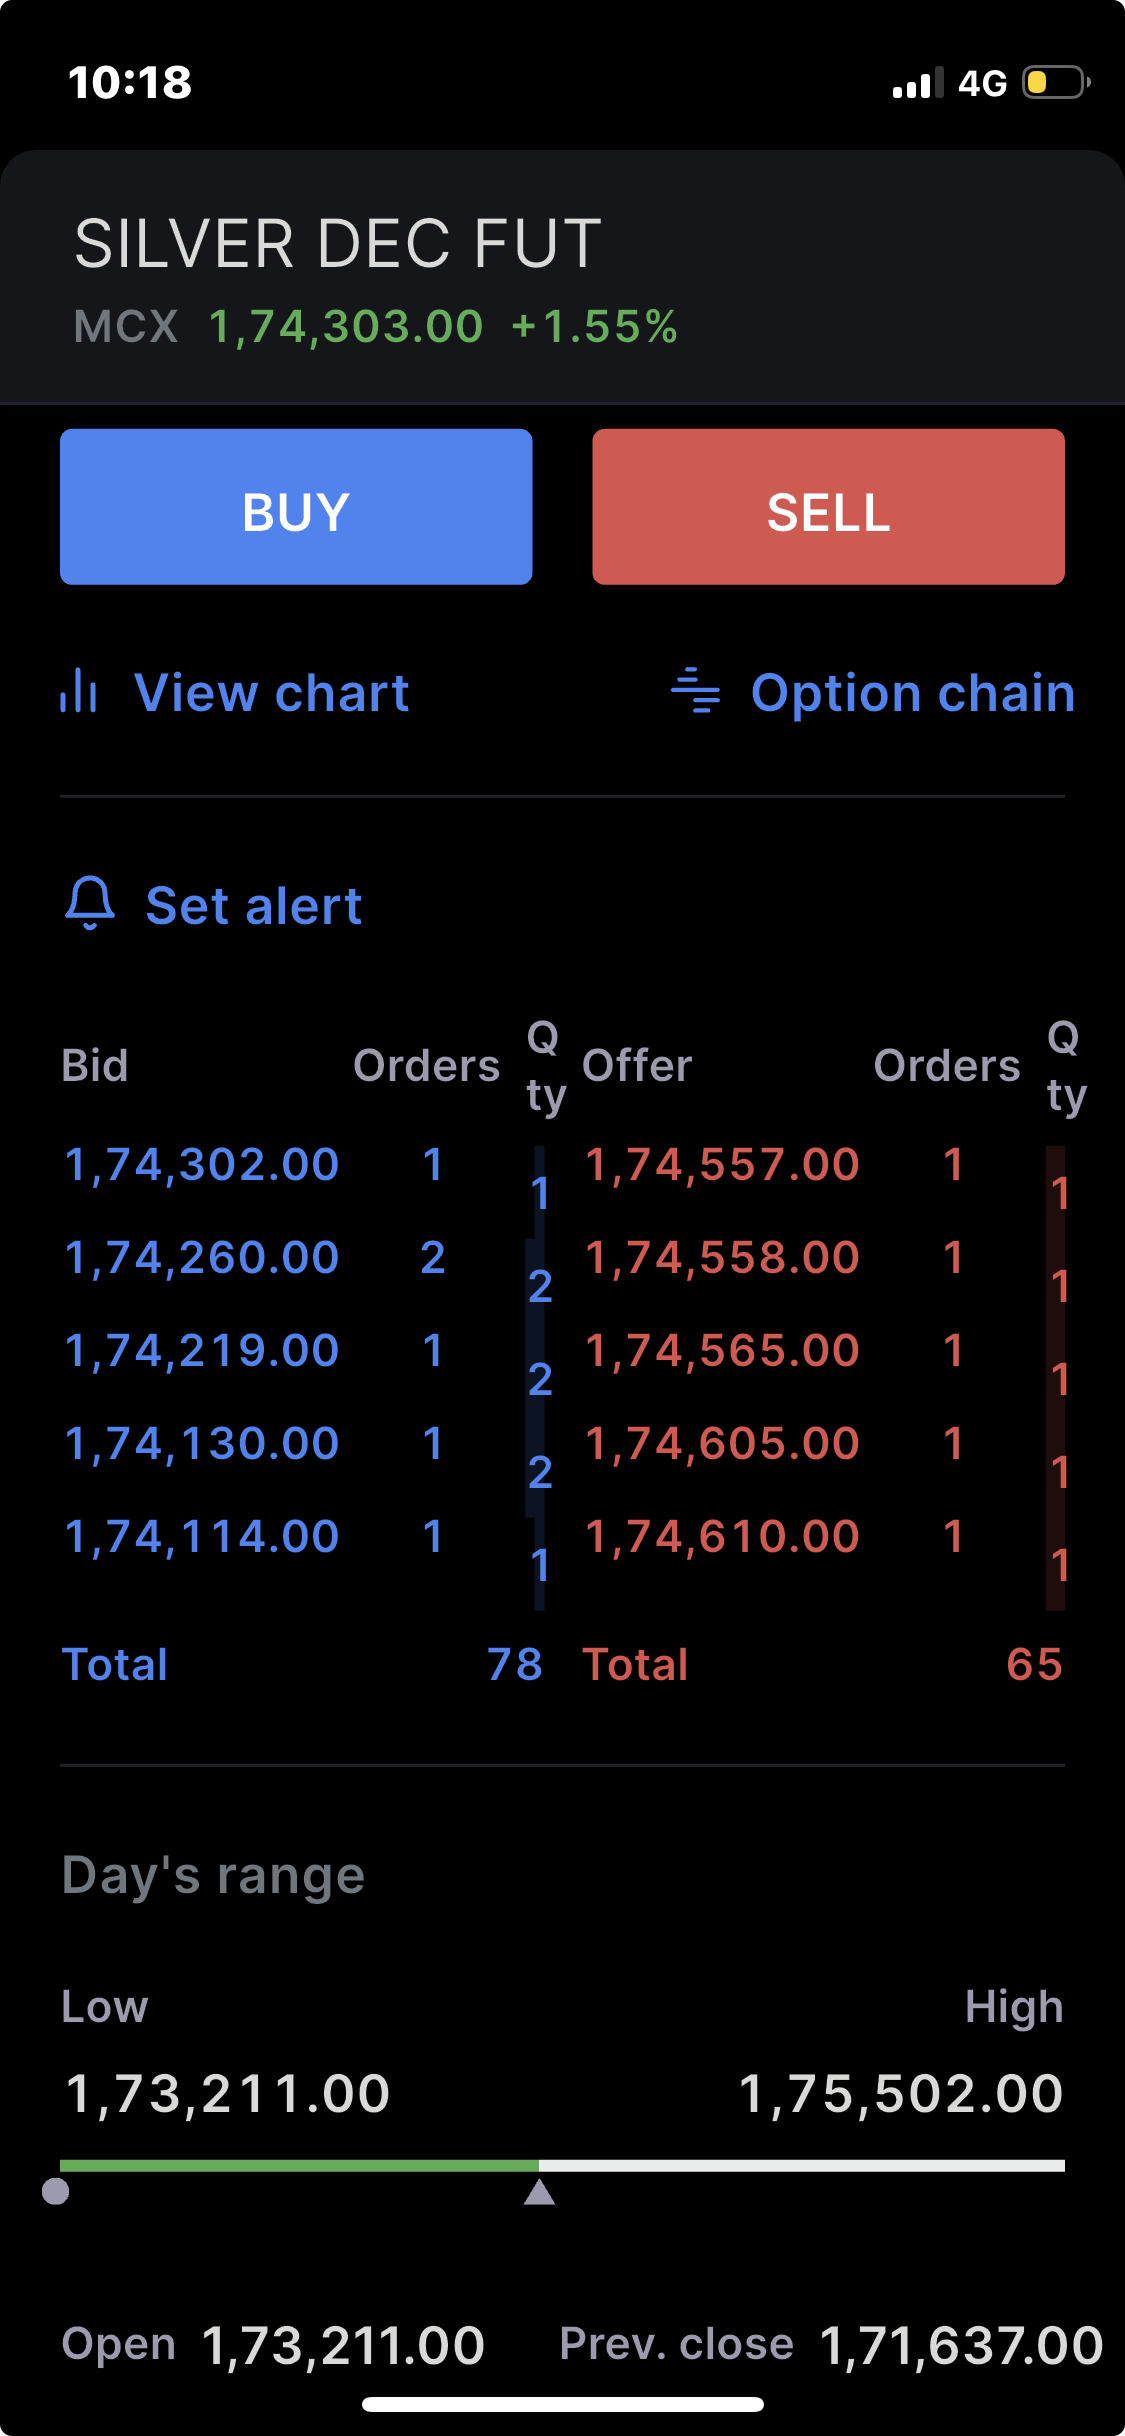Tap the bell alert icon
This screenshot has height=2436, width=1125.
click(90, 903)
